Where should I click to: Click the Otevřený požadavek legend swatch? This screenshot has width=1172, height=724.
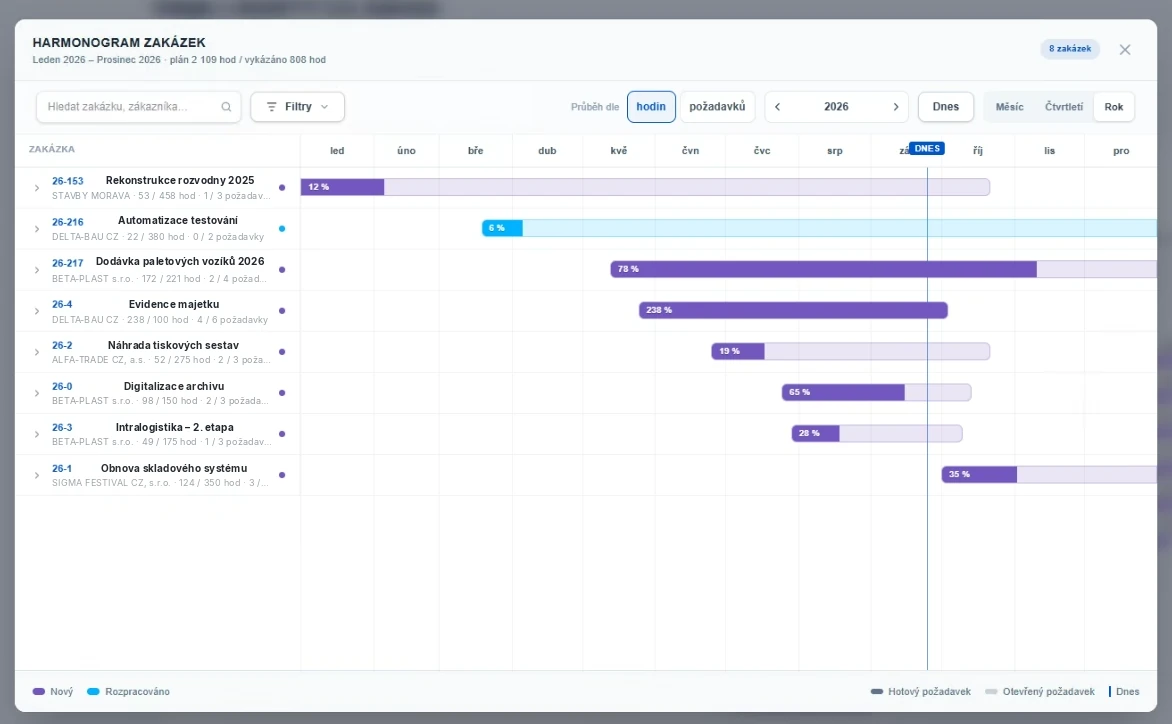point(991,692)
